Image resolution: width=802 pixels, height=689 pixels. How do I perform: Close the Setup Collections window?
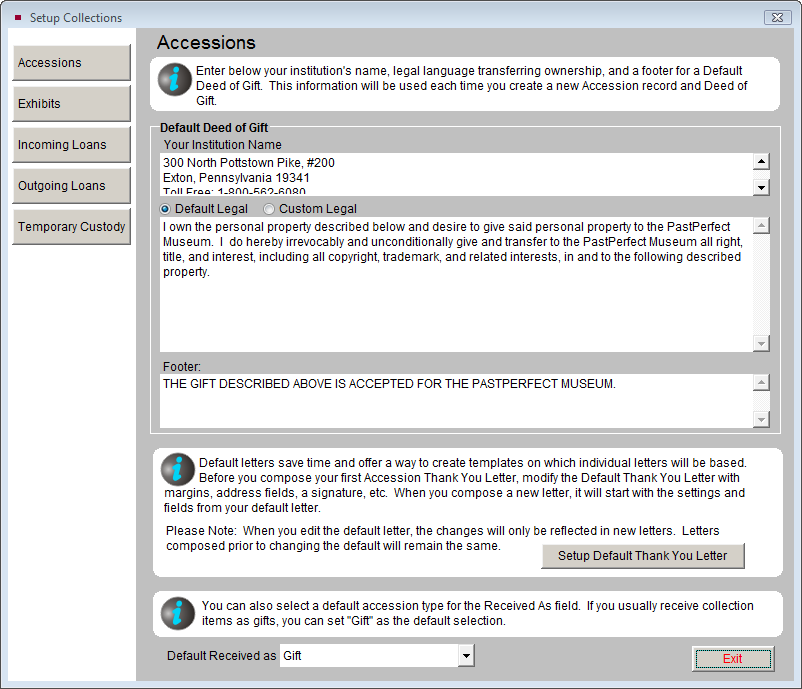pyautogui.click(x=777, y=17)
